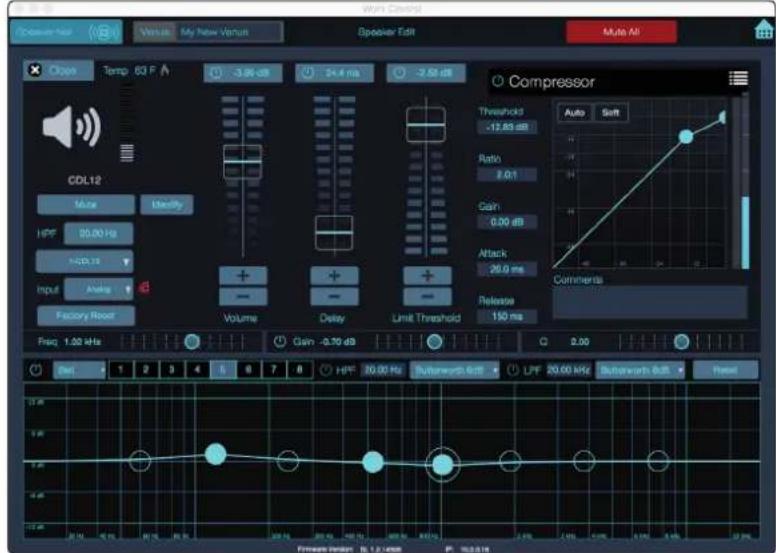Click the Identify button
The image size is (776, 553).
(x=167, y=204)
